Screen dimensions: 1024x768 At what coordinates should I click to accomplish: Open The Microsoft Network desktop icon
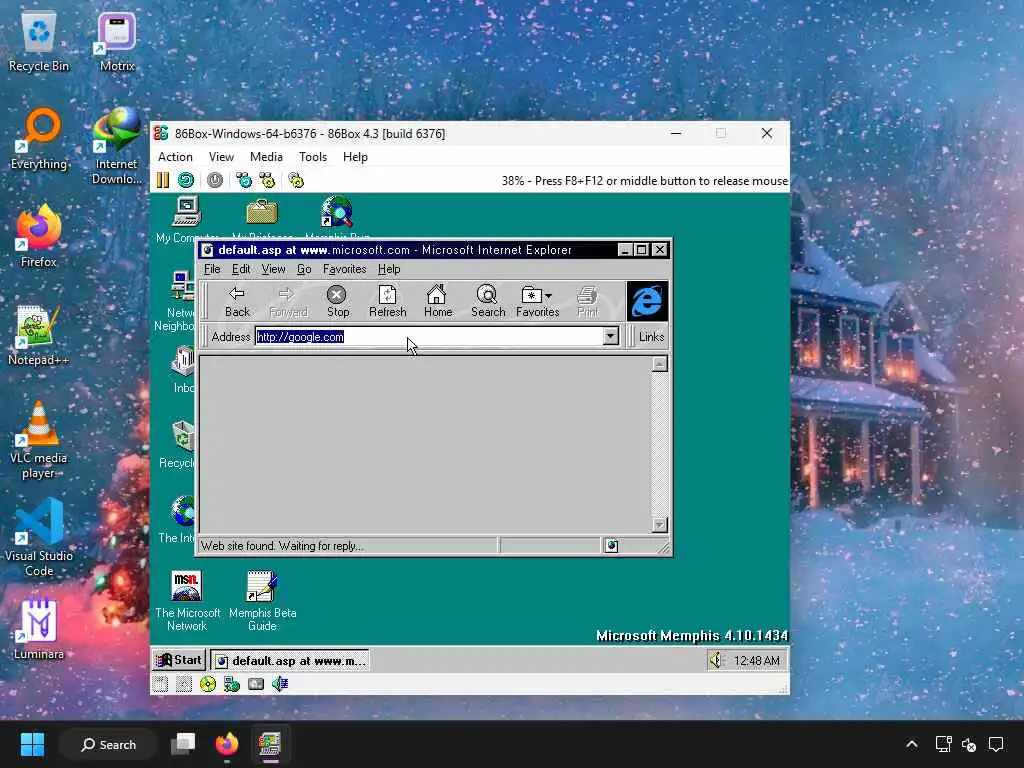187,601
